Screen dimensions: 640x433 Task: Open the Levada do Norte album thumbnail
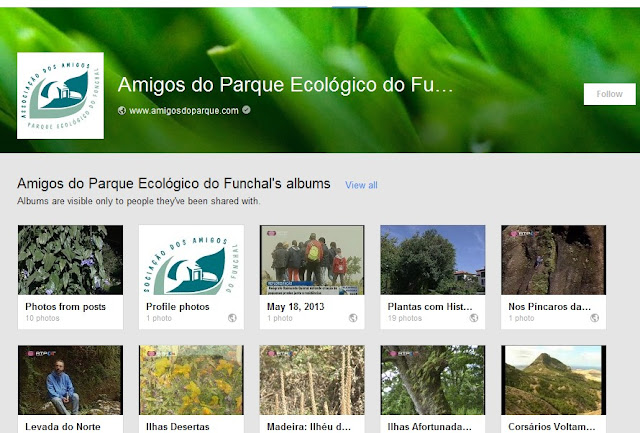70,380
